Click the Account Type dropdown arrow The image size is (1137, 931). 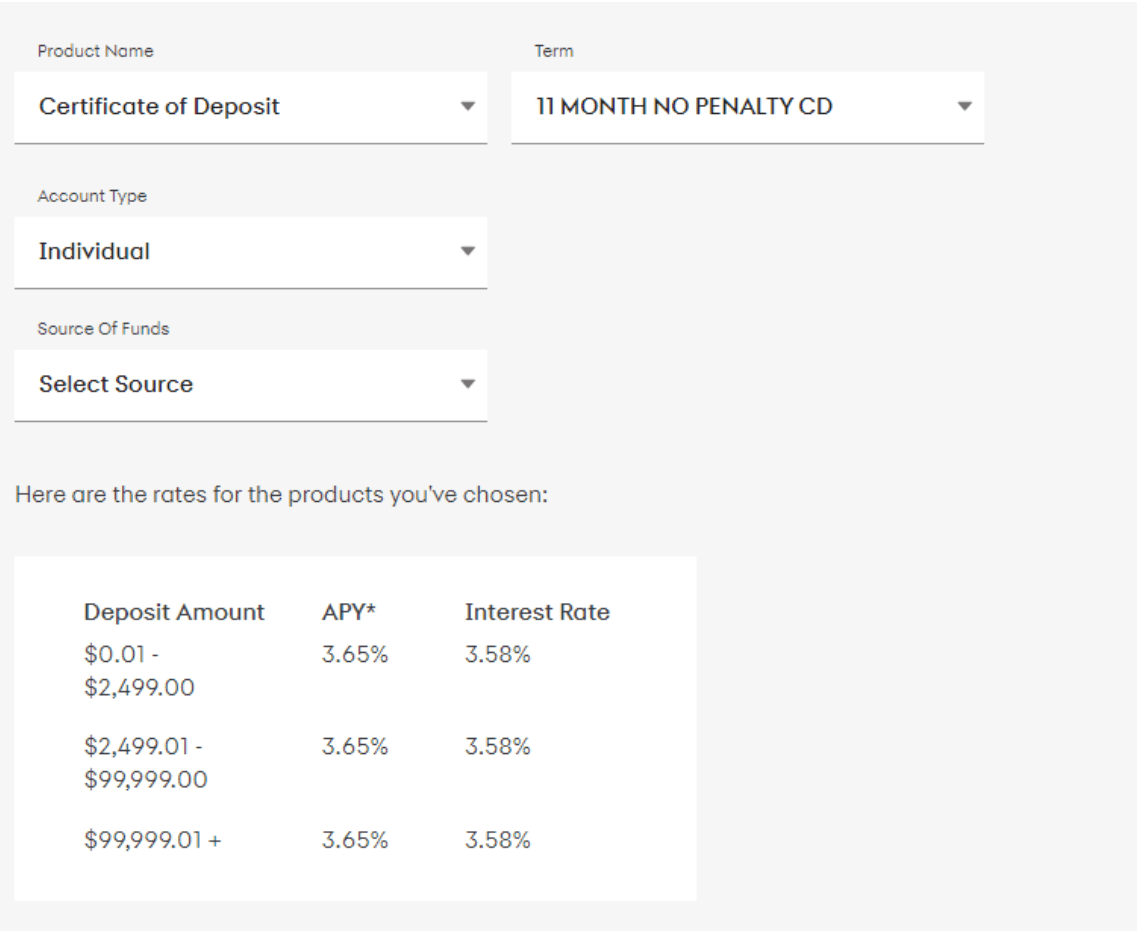466,252
